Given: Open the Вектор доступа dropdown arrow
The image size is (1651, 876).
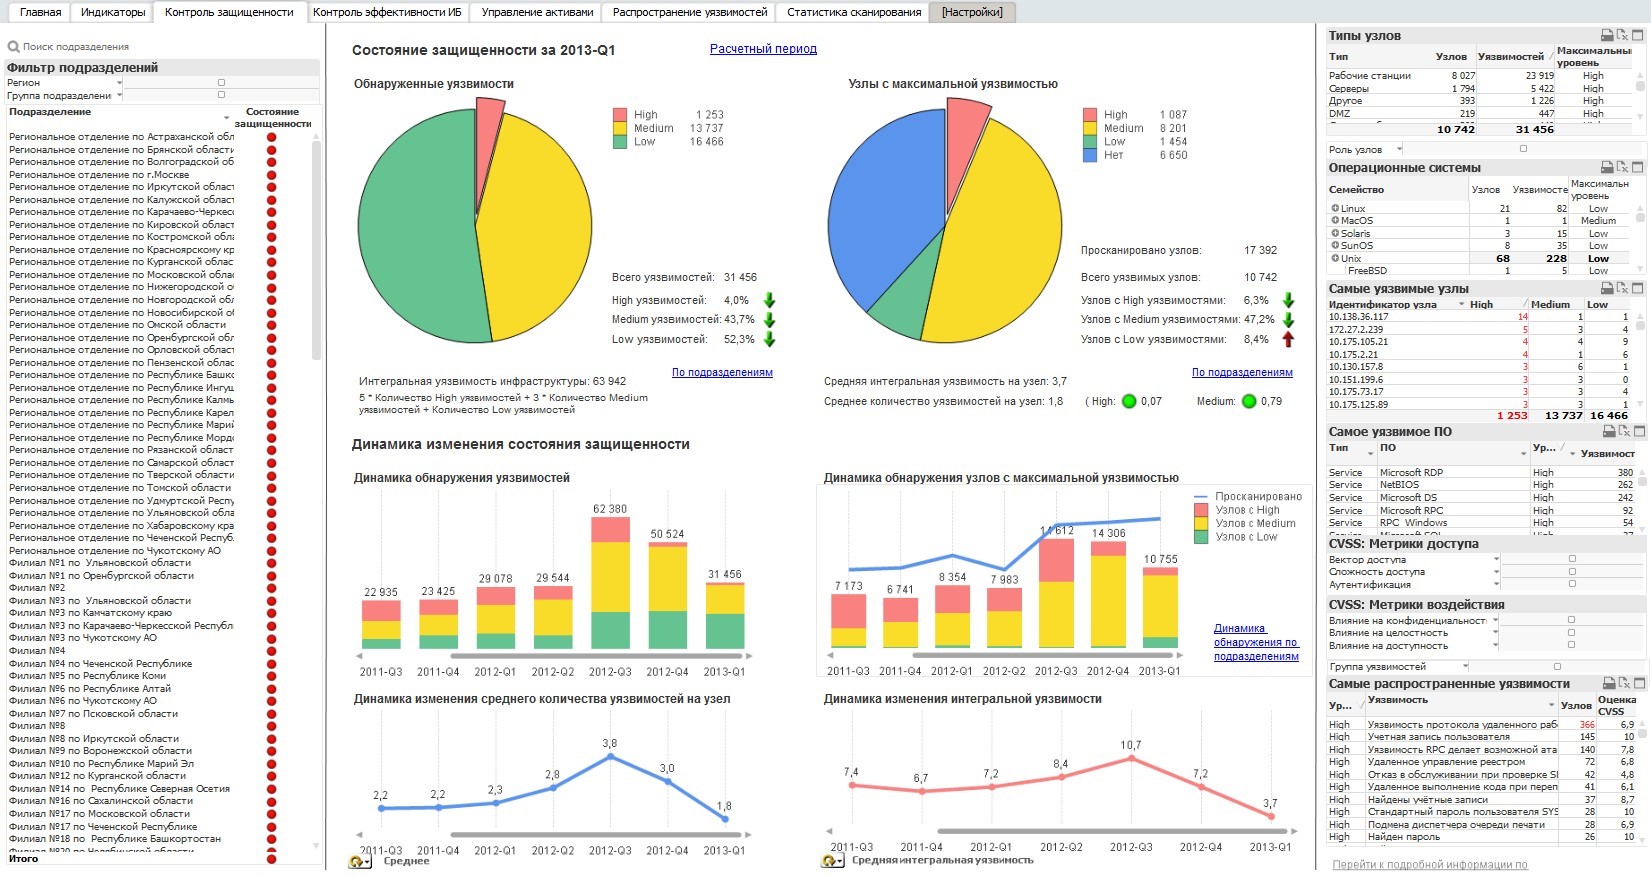Looking at the screenshot, I should point(1497,559).
